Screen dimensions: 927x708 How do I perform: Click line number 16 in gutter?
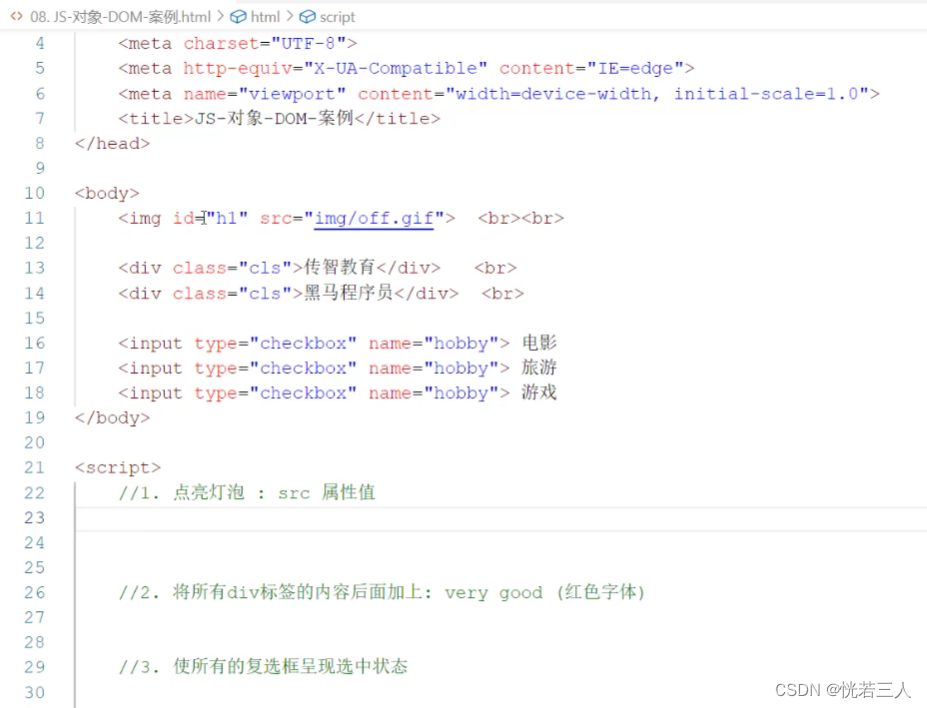tap(34, 343)
